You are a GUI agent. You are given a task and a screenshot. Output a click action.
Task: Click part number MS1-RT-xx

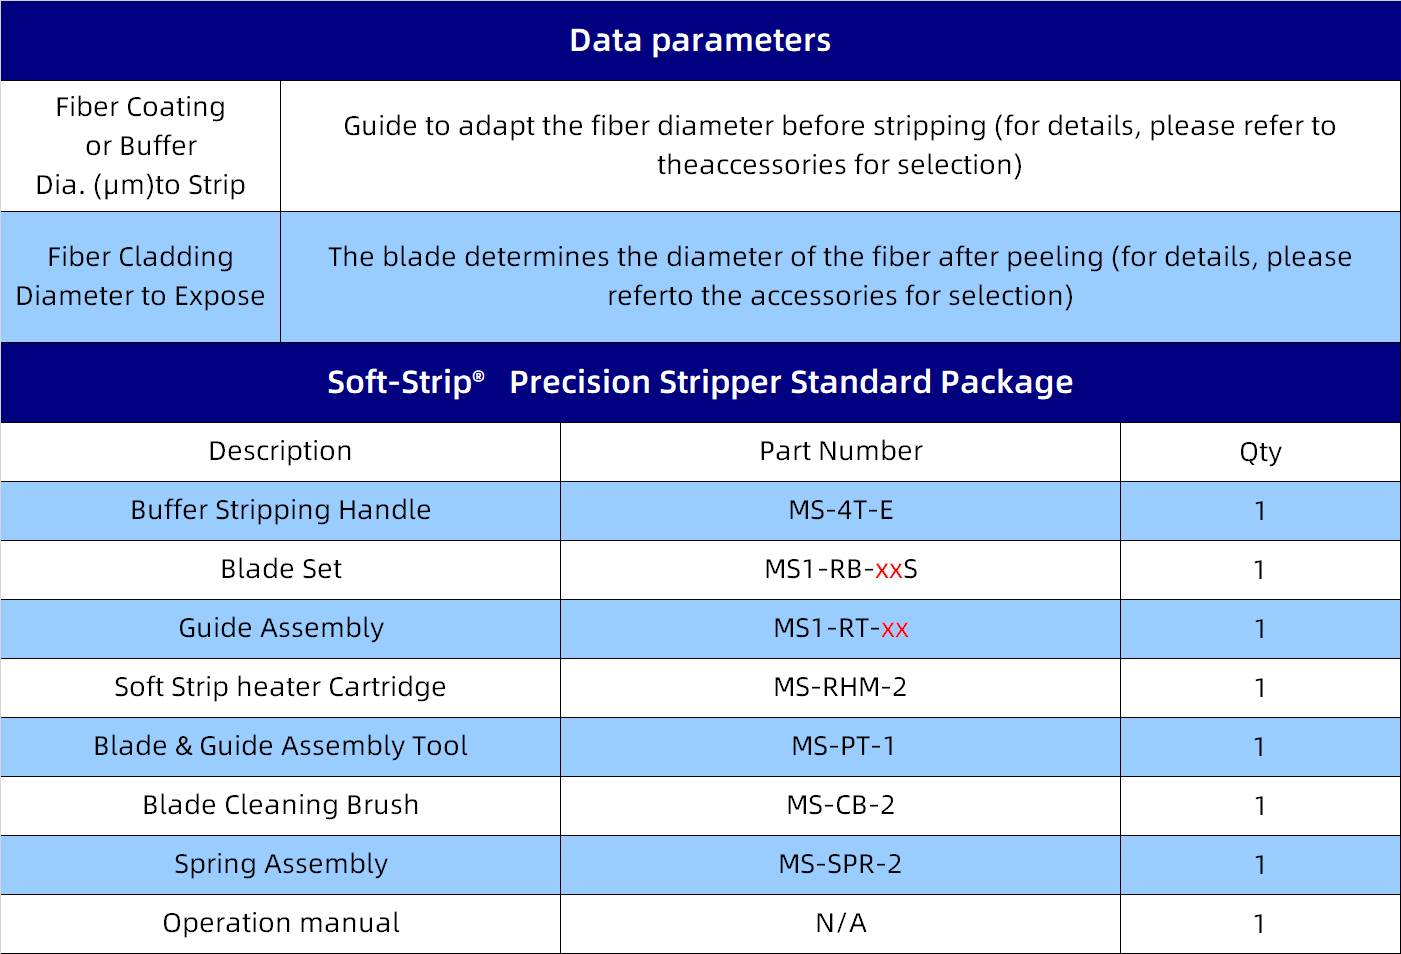tap(841, 628)
